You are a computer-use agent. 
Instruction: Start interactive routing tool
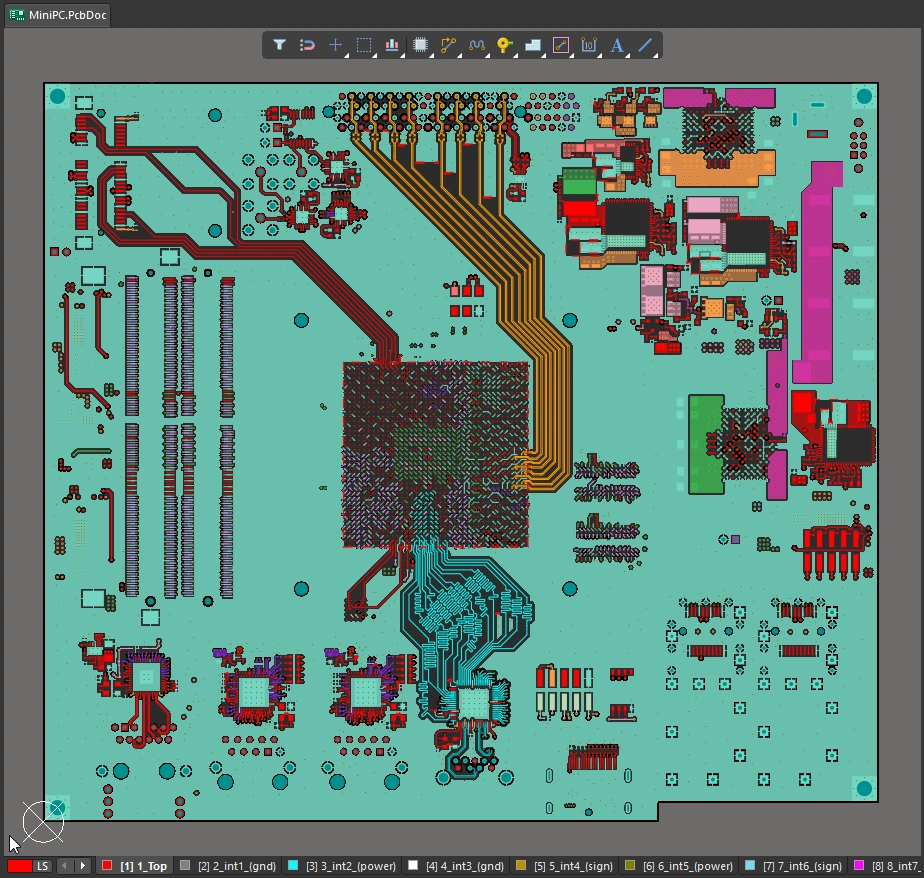coord(448,45)
